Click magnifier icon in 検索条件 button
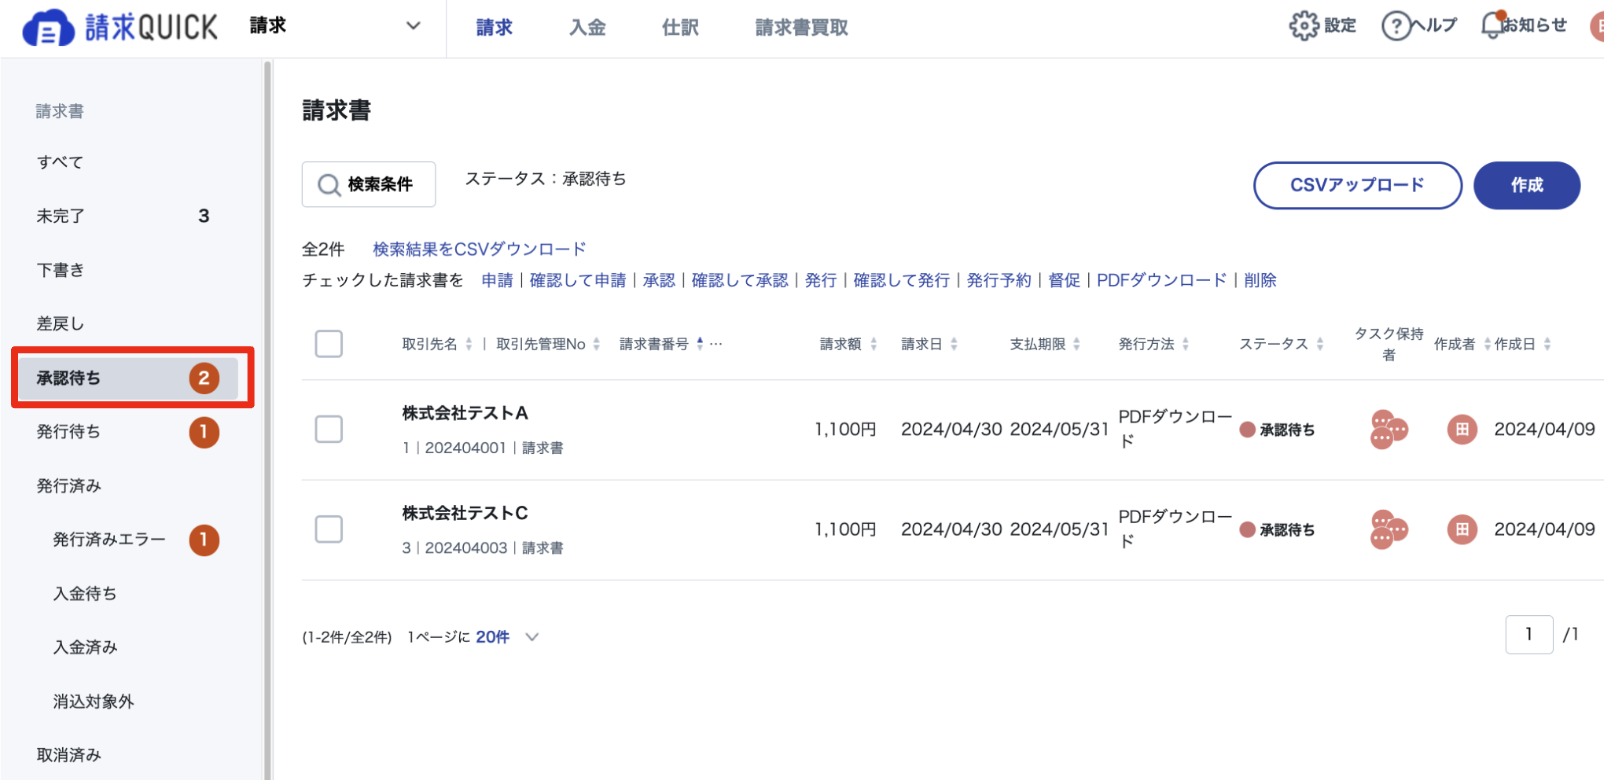The height and width of the screenshot is (780, 1604). pyautogui.click(x=329, y=185)
